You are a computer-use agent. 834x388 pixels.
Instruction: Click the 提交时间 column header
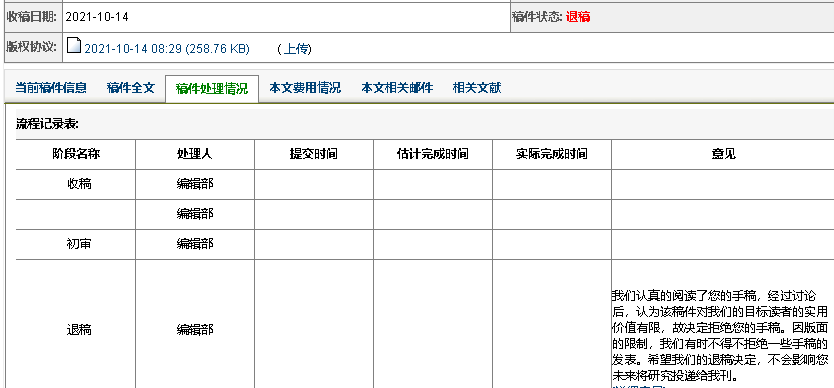[314, 154]
